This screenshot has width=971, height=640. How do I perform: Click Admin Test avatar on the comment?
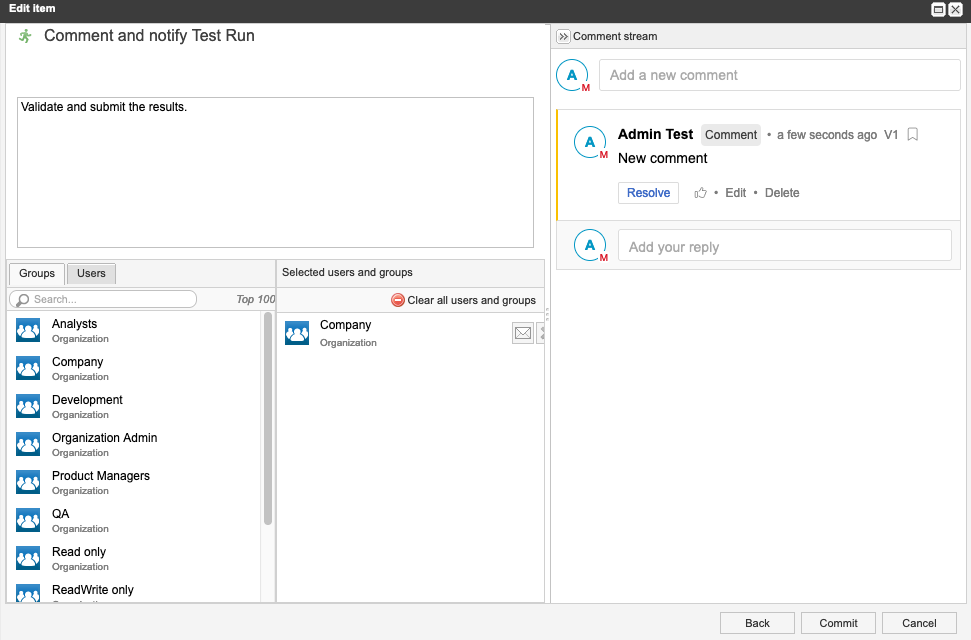point(591,143)
